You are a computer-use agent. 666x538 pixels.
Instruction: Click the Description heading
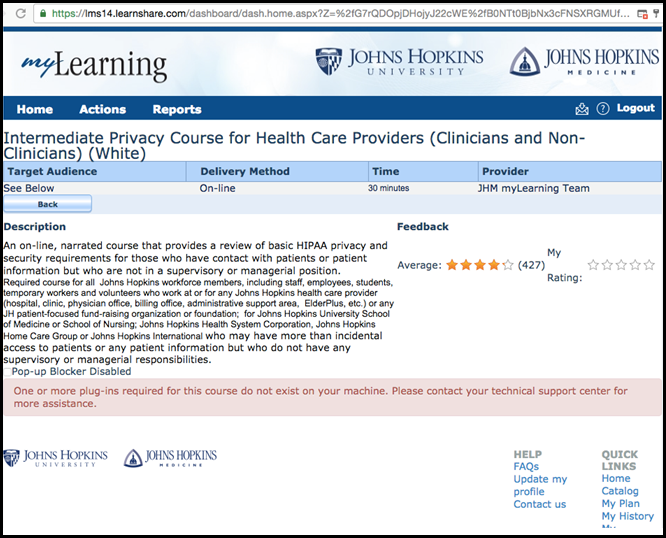tap(35, 227)
